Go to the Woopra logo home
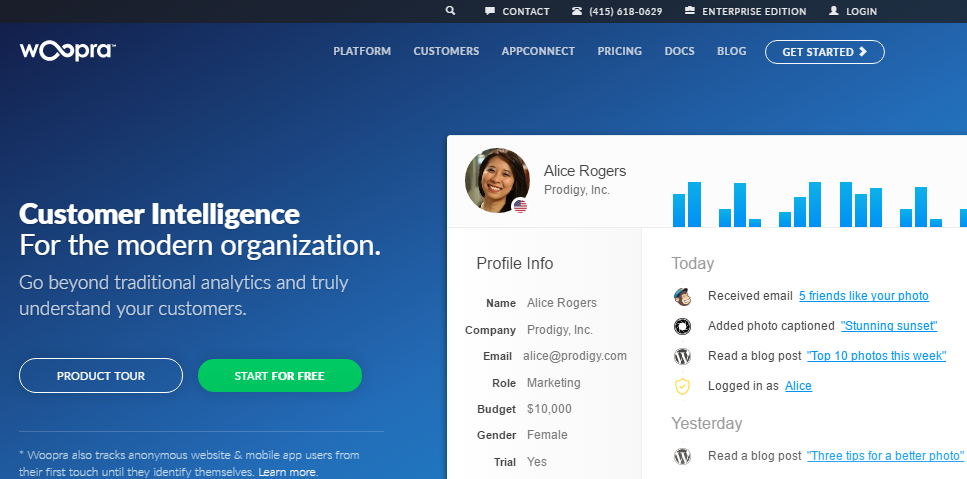 [x=67, y=51]
